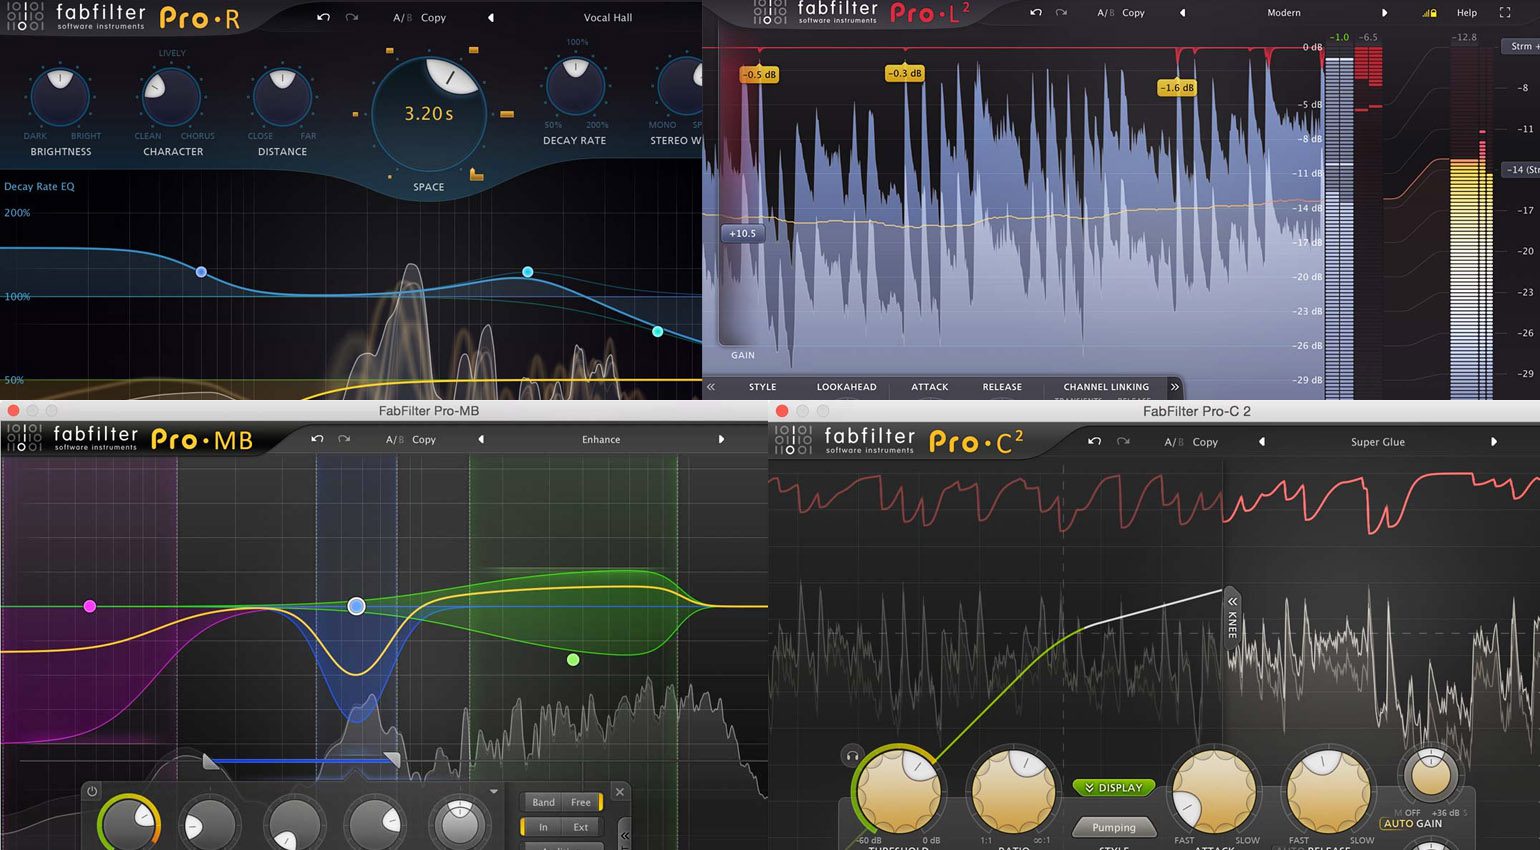Redo change in Pro-R
The image size is (1540, 850).
[351, 17]
